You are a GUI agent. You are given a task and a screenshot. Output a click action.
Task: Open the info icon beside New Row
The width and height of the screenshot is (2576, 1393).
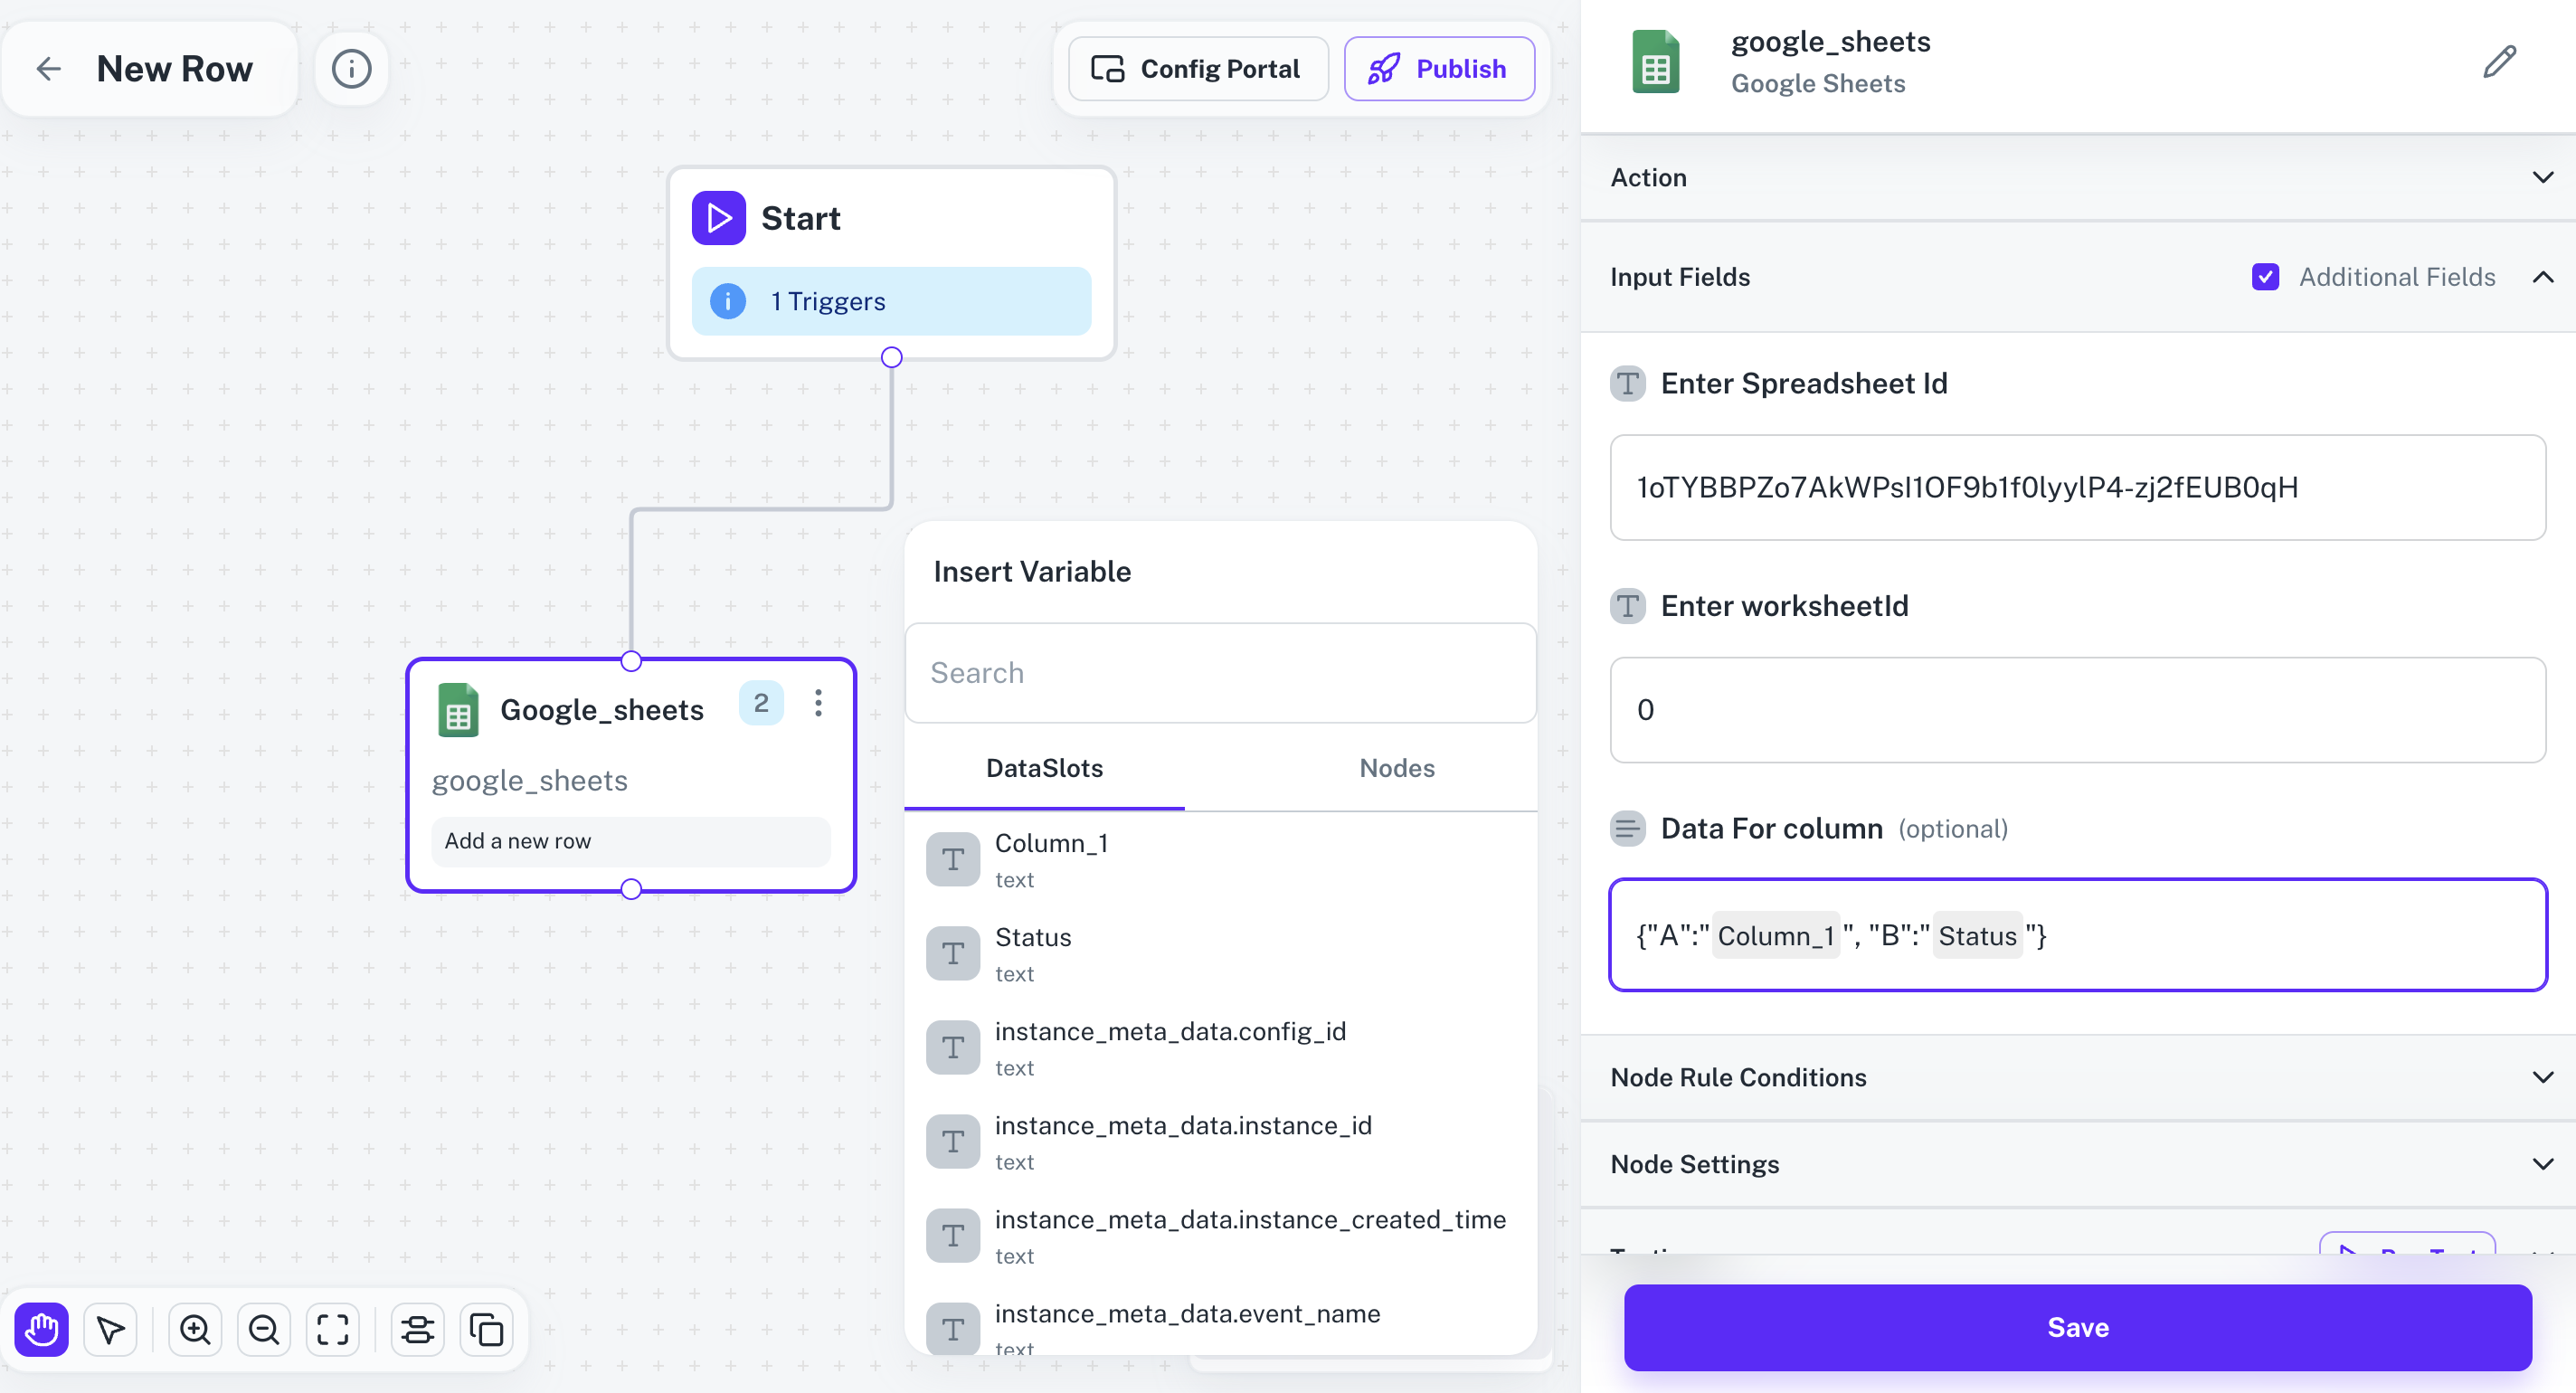point(351,68)
